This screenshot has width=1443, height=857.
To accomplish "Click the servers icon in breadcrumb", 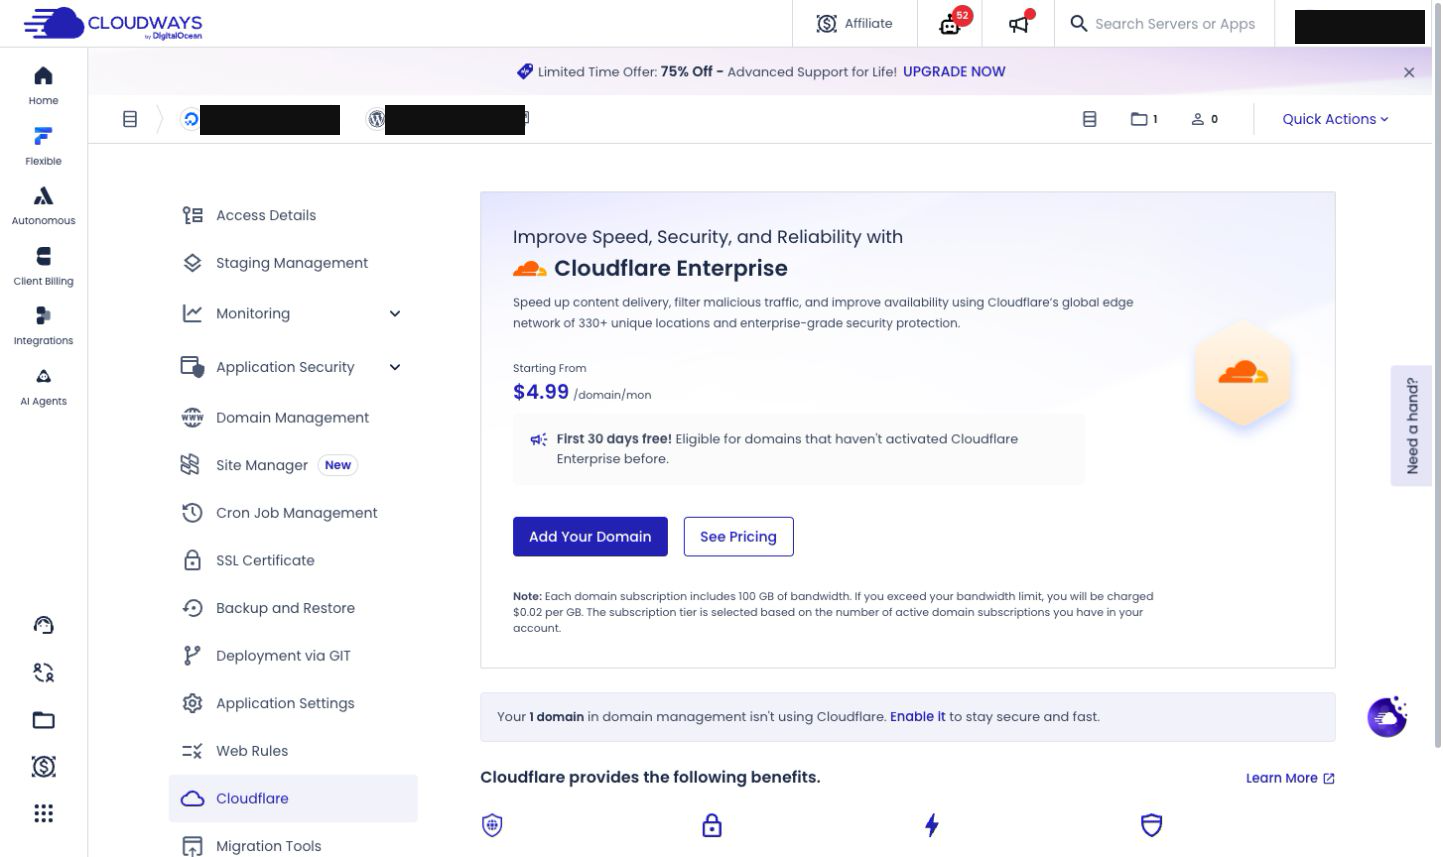I will tap(130, 119).
